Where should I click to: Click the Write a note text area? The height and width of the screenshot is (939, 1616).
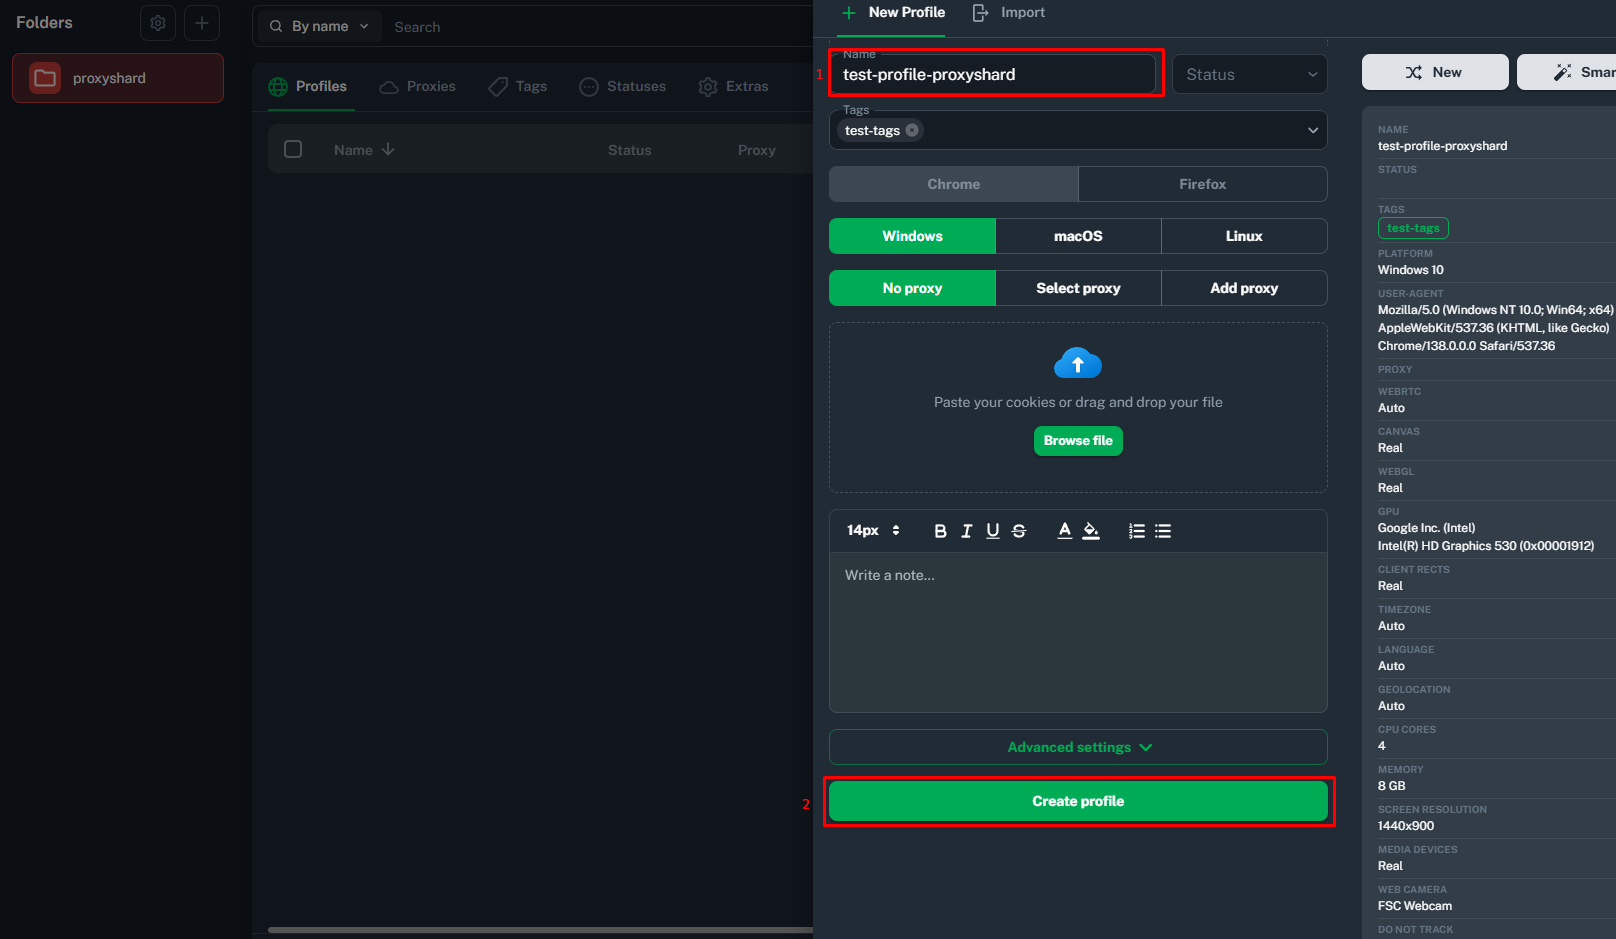click(x=1078, y=632)
